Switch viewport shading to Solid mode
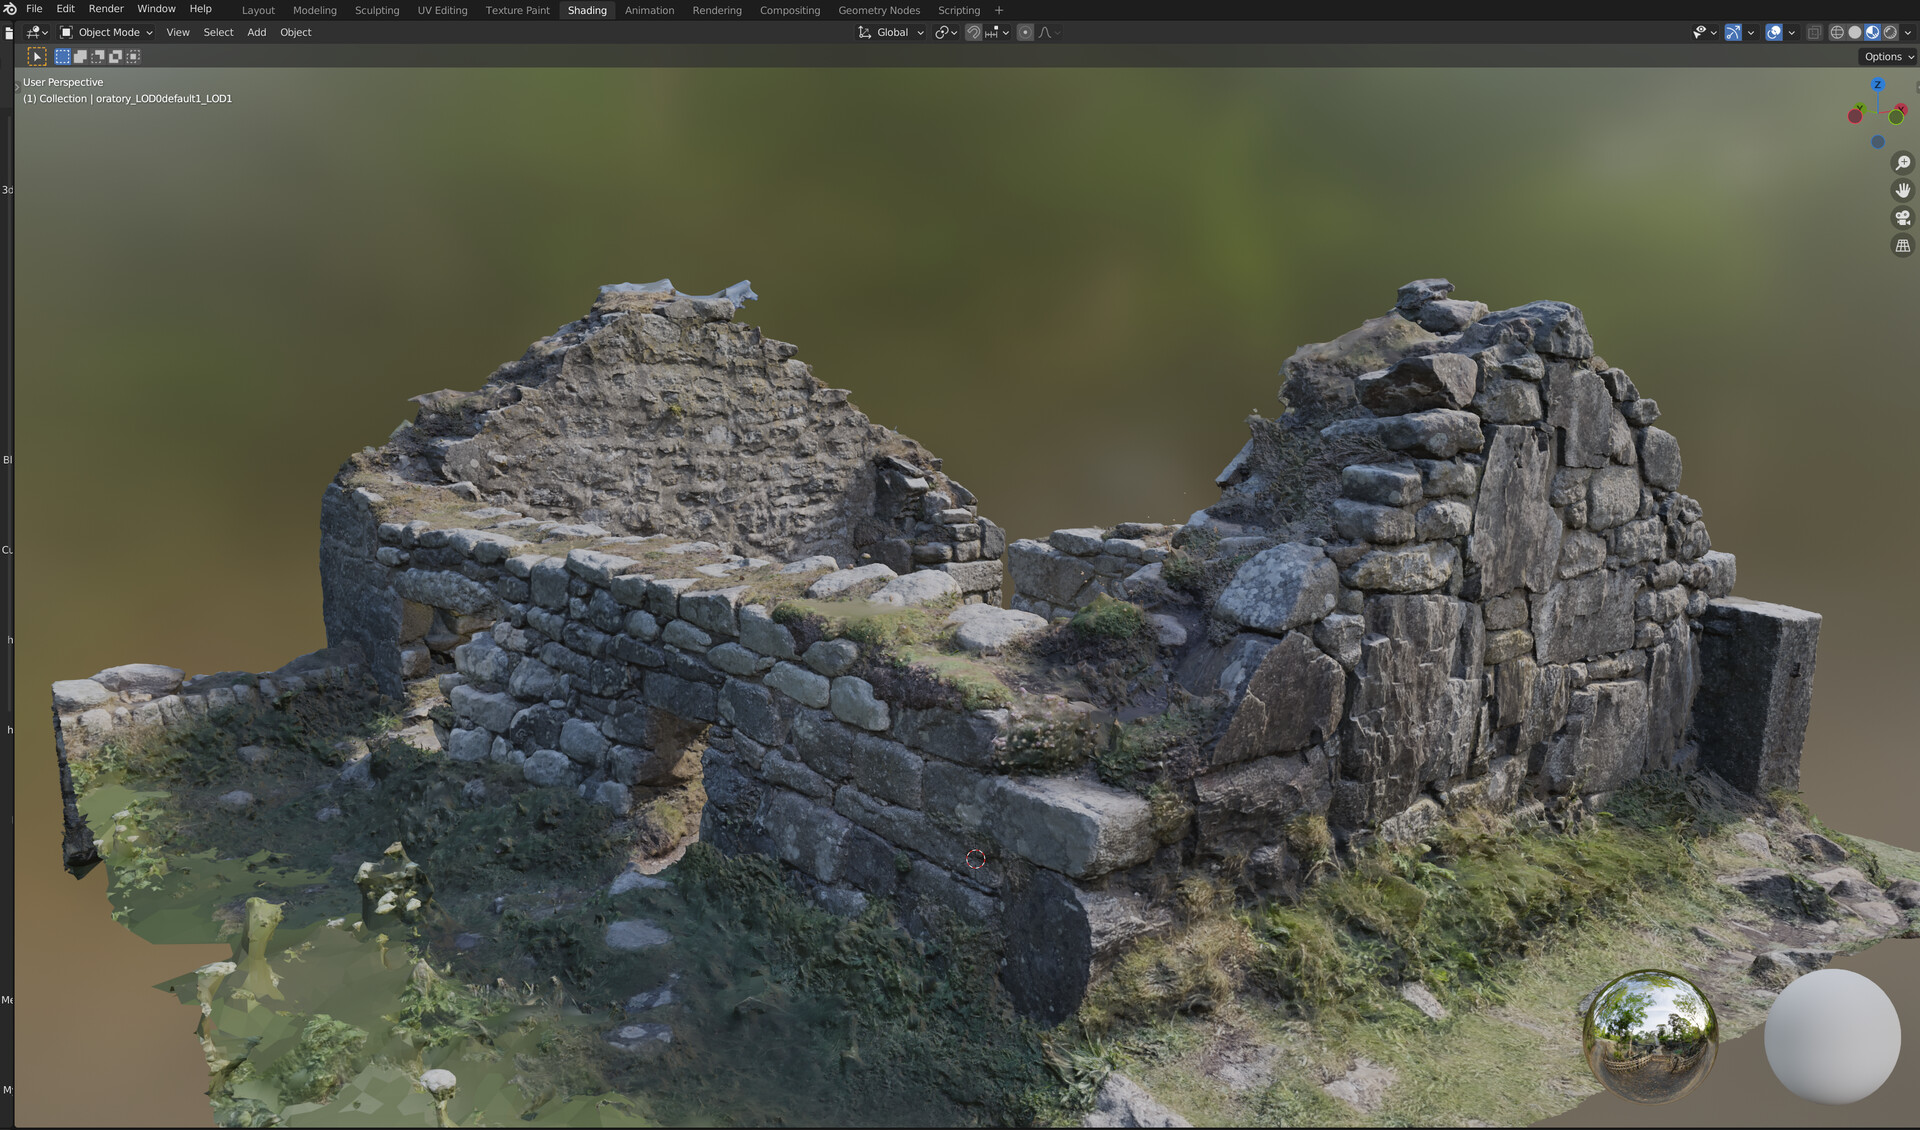The width and height of the screenshot is (1920, 1130). [1854, 32]
